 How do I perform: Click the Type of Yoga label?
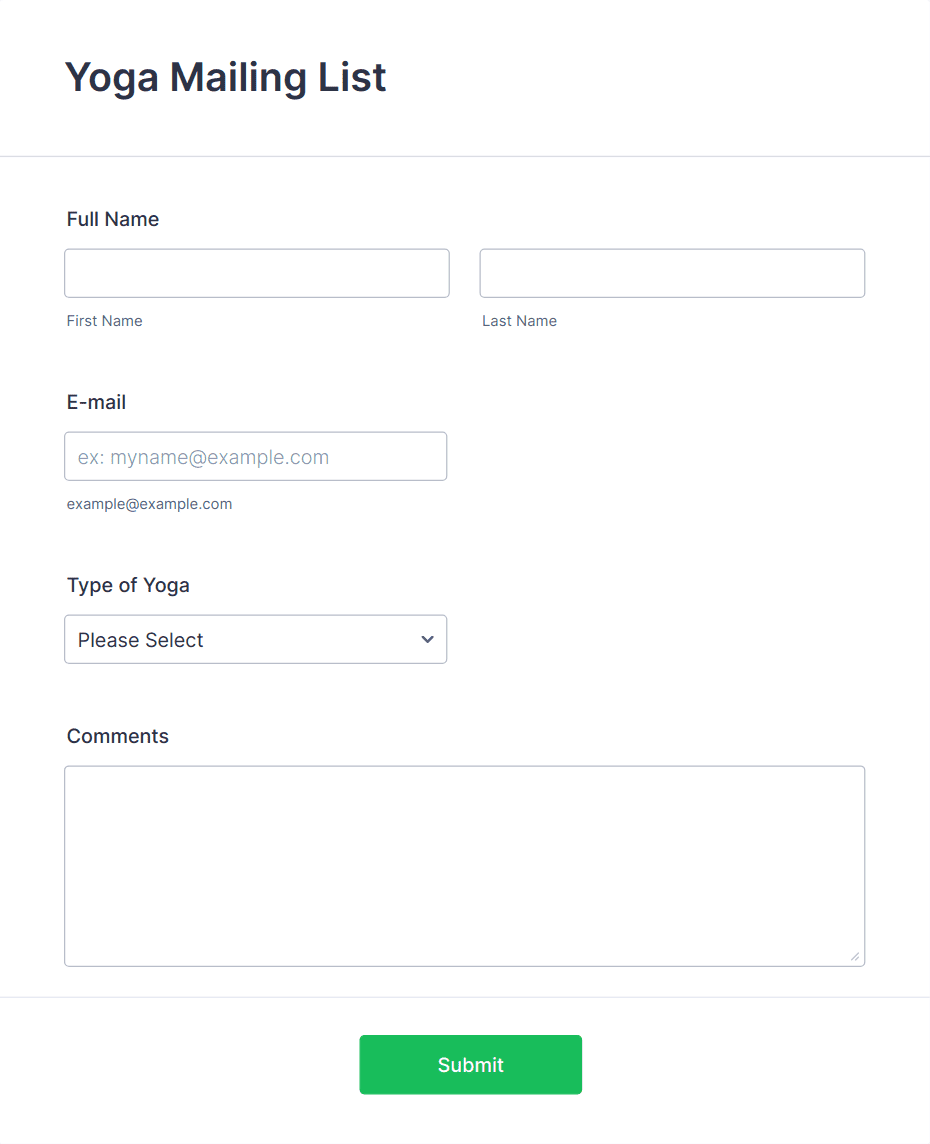pos(128,585)
